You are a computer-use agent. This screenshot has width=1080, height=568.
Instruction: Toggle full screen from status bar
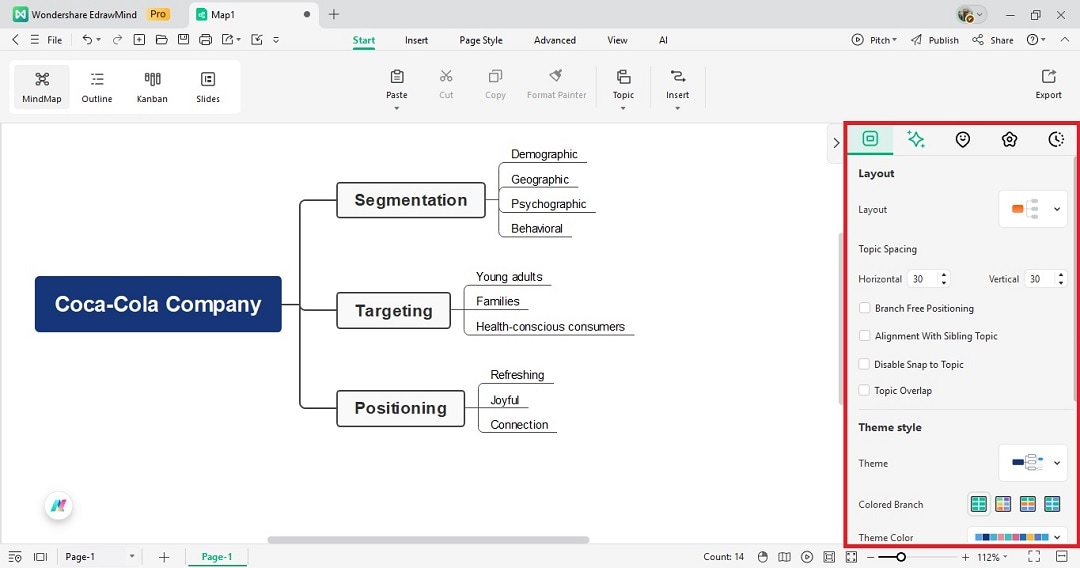pyautogui.click(x=1034, y=556)
